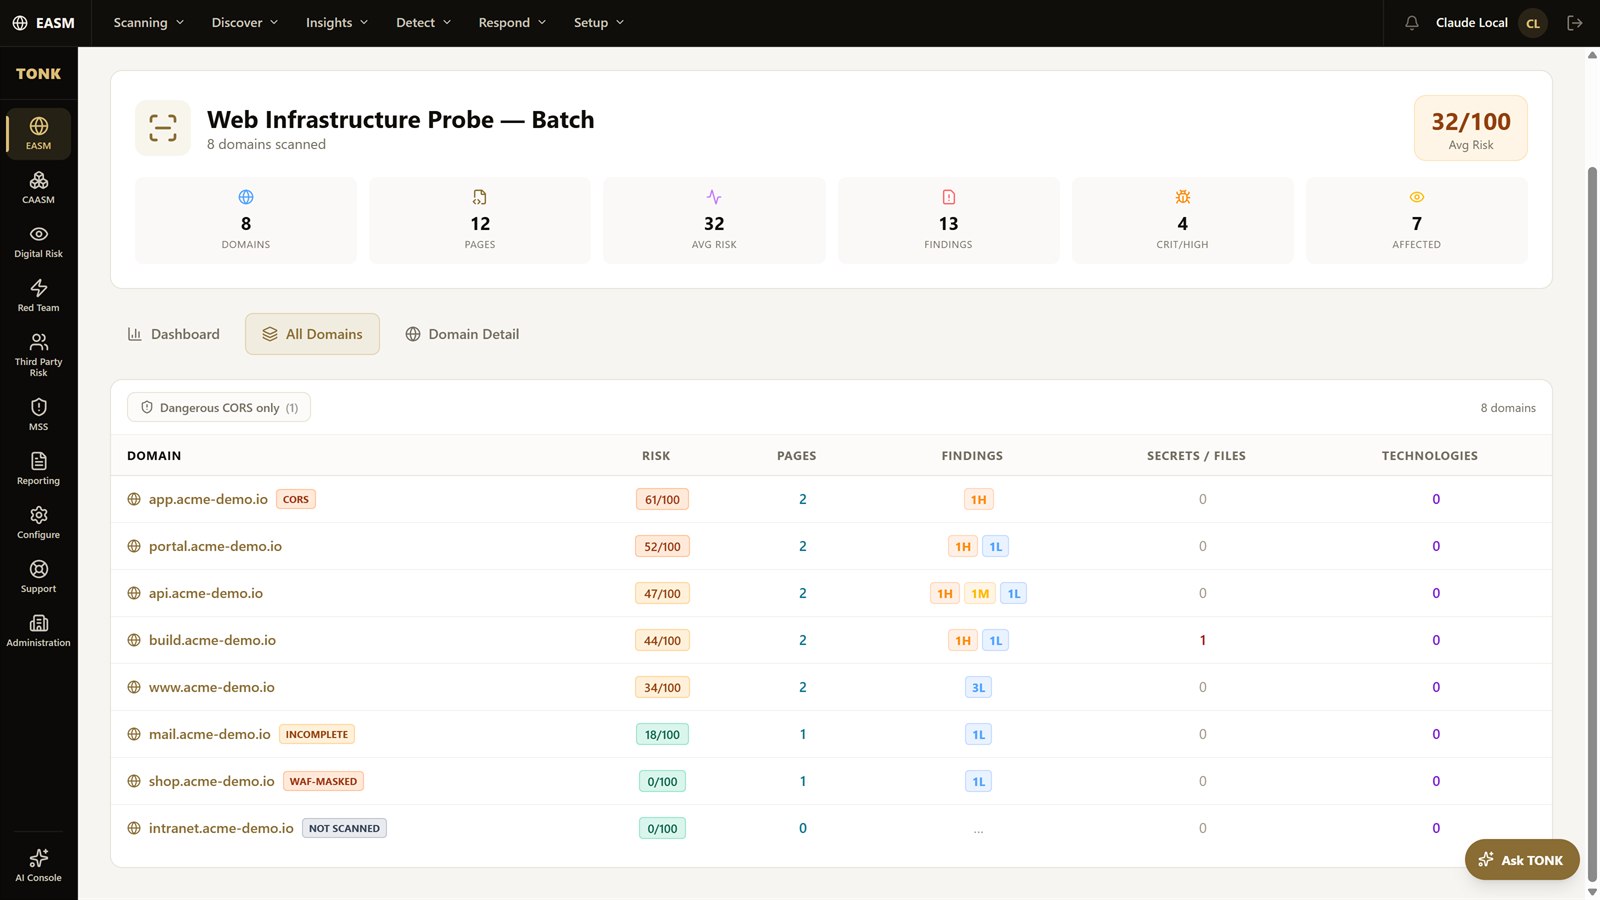Expand the Setup menu
Image resolution: width=1600 pixels, height=900 pixels.
point(599,23)
